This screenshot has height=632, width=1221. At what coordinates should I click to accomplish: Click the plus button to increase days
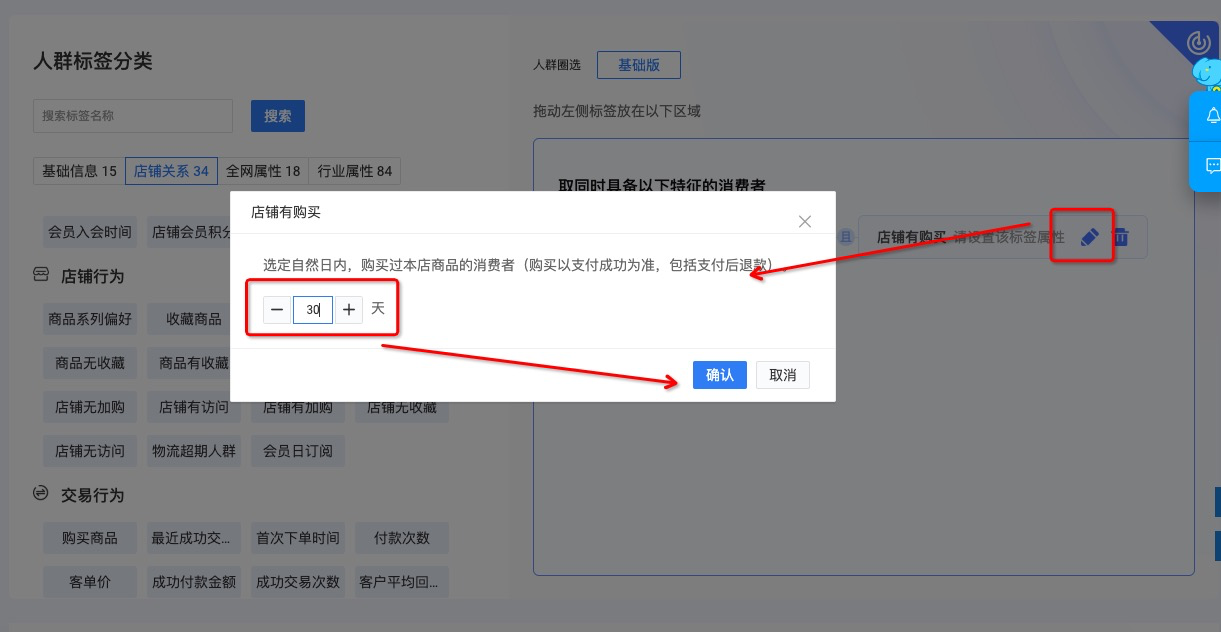pyautogui.click(x=349, y=310)
